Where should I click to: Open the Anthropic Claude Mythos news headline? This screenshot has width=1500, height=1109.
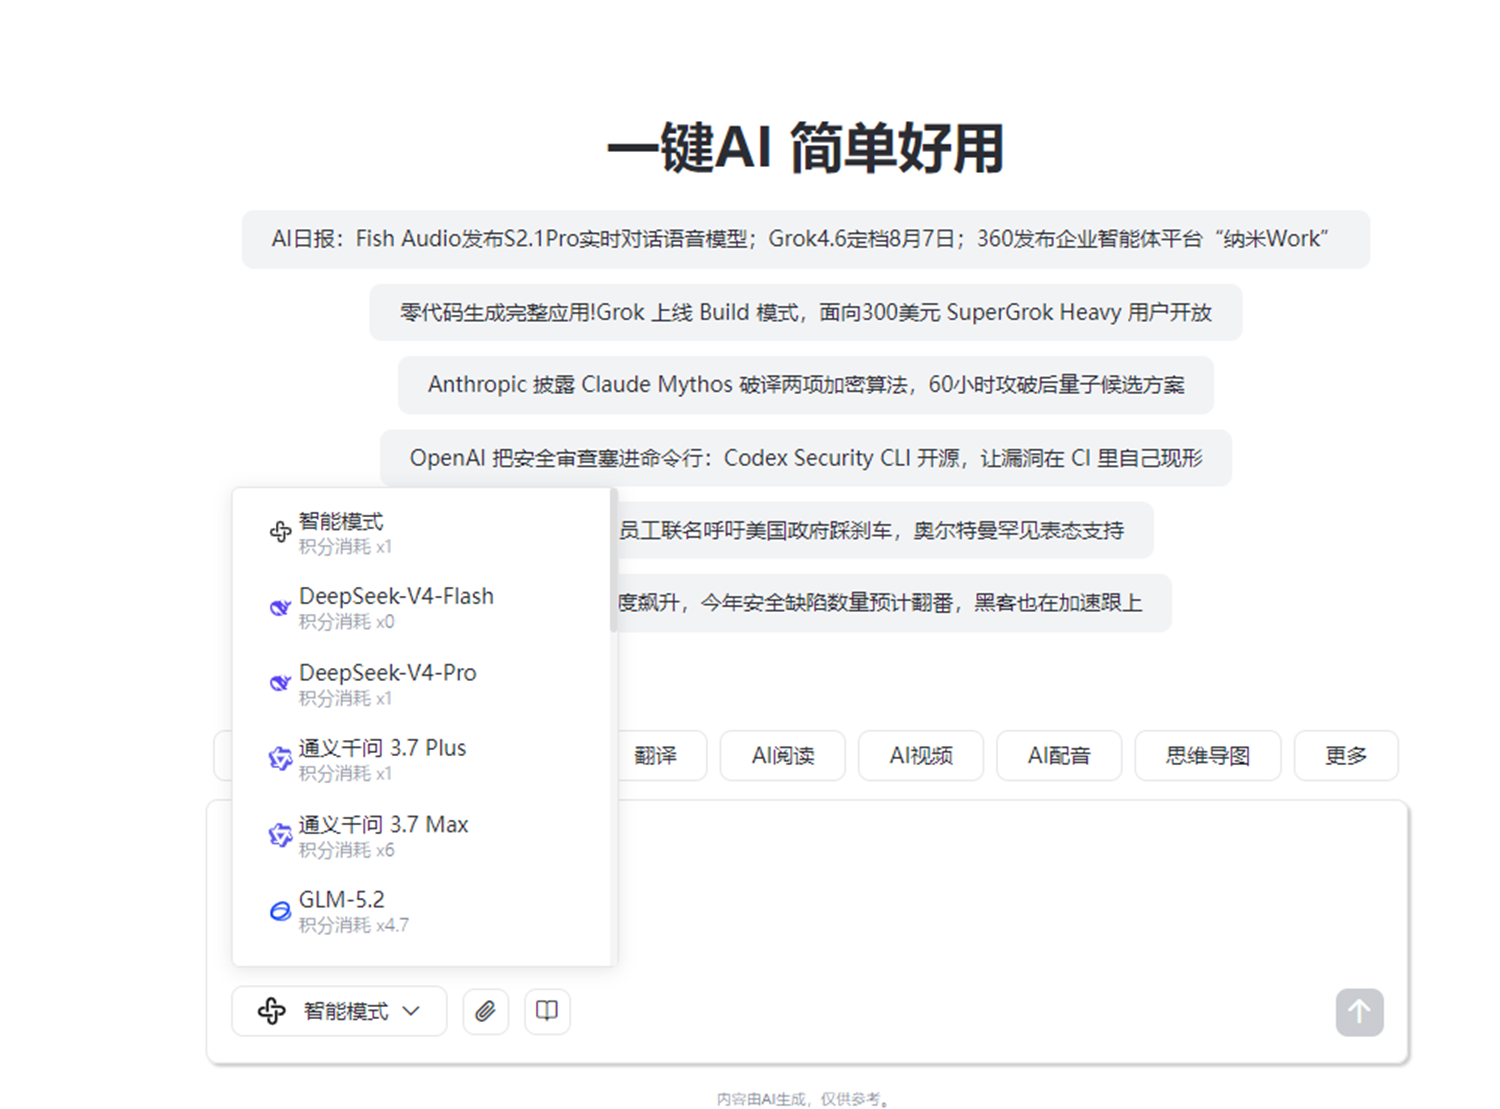pyautogui.click(x=806, y=385)
